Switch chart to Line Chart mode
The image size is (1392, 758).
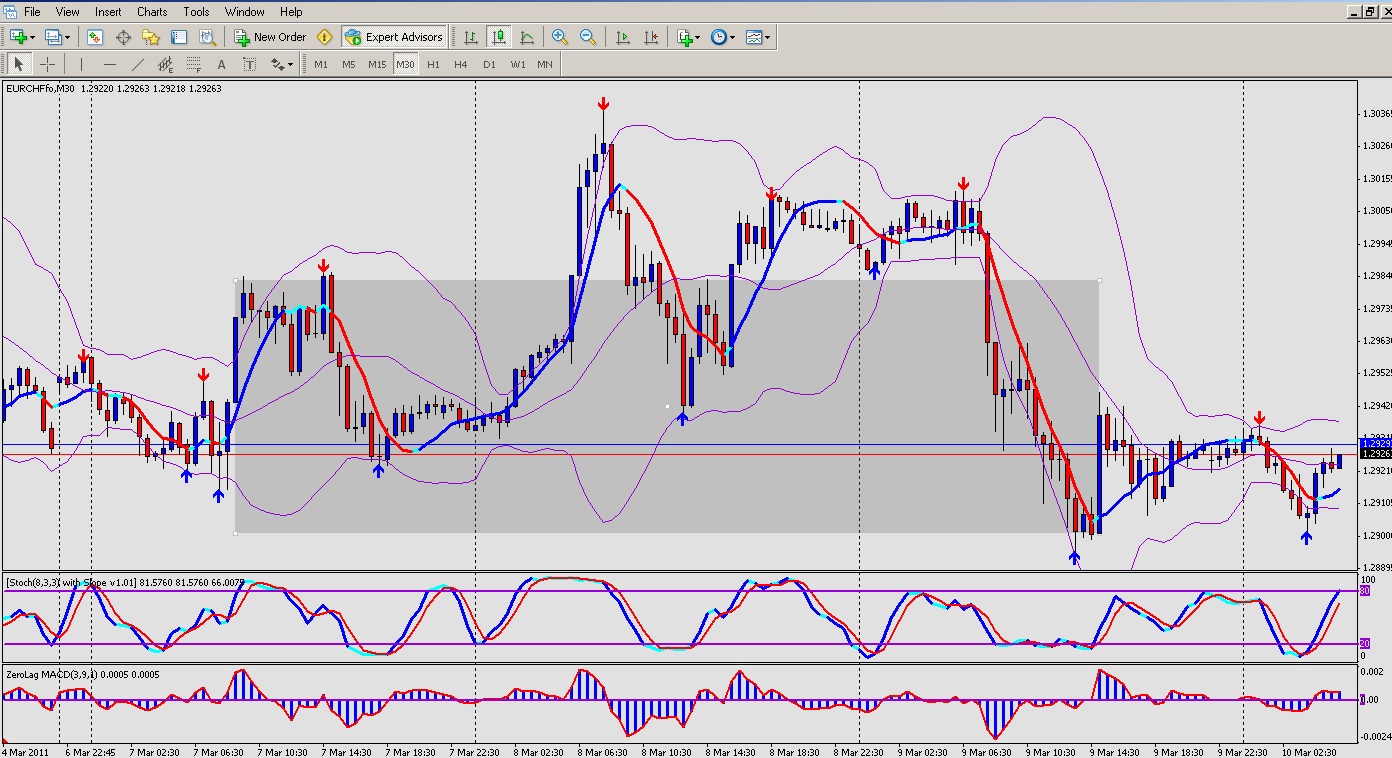tap(526, 37)
